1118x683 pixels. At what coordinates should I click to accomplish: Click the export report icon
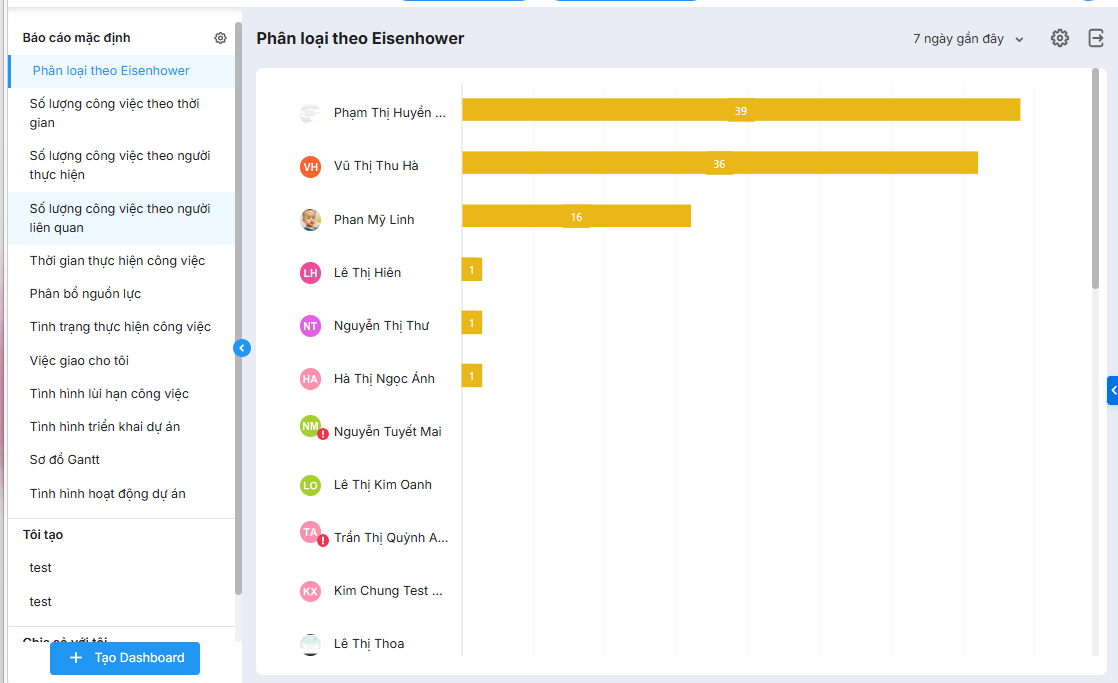(1096, 38)
